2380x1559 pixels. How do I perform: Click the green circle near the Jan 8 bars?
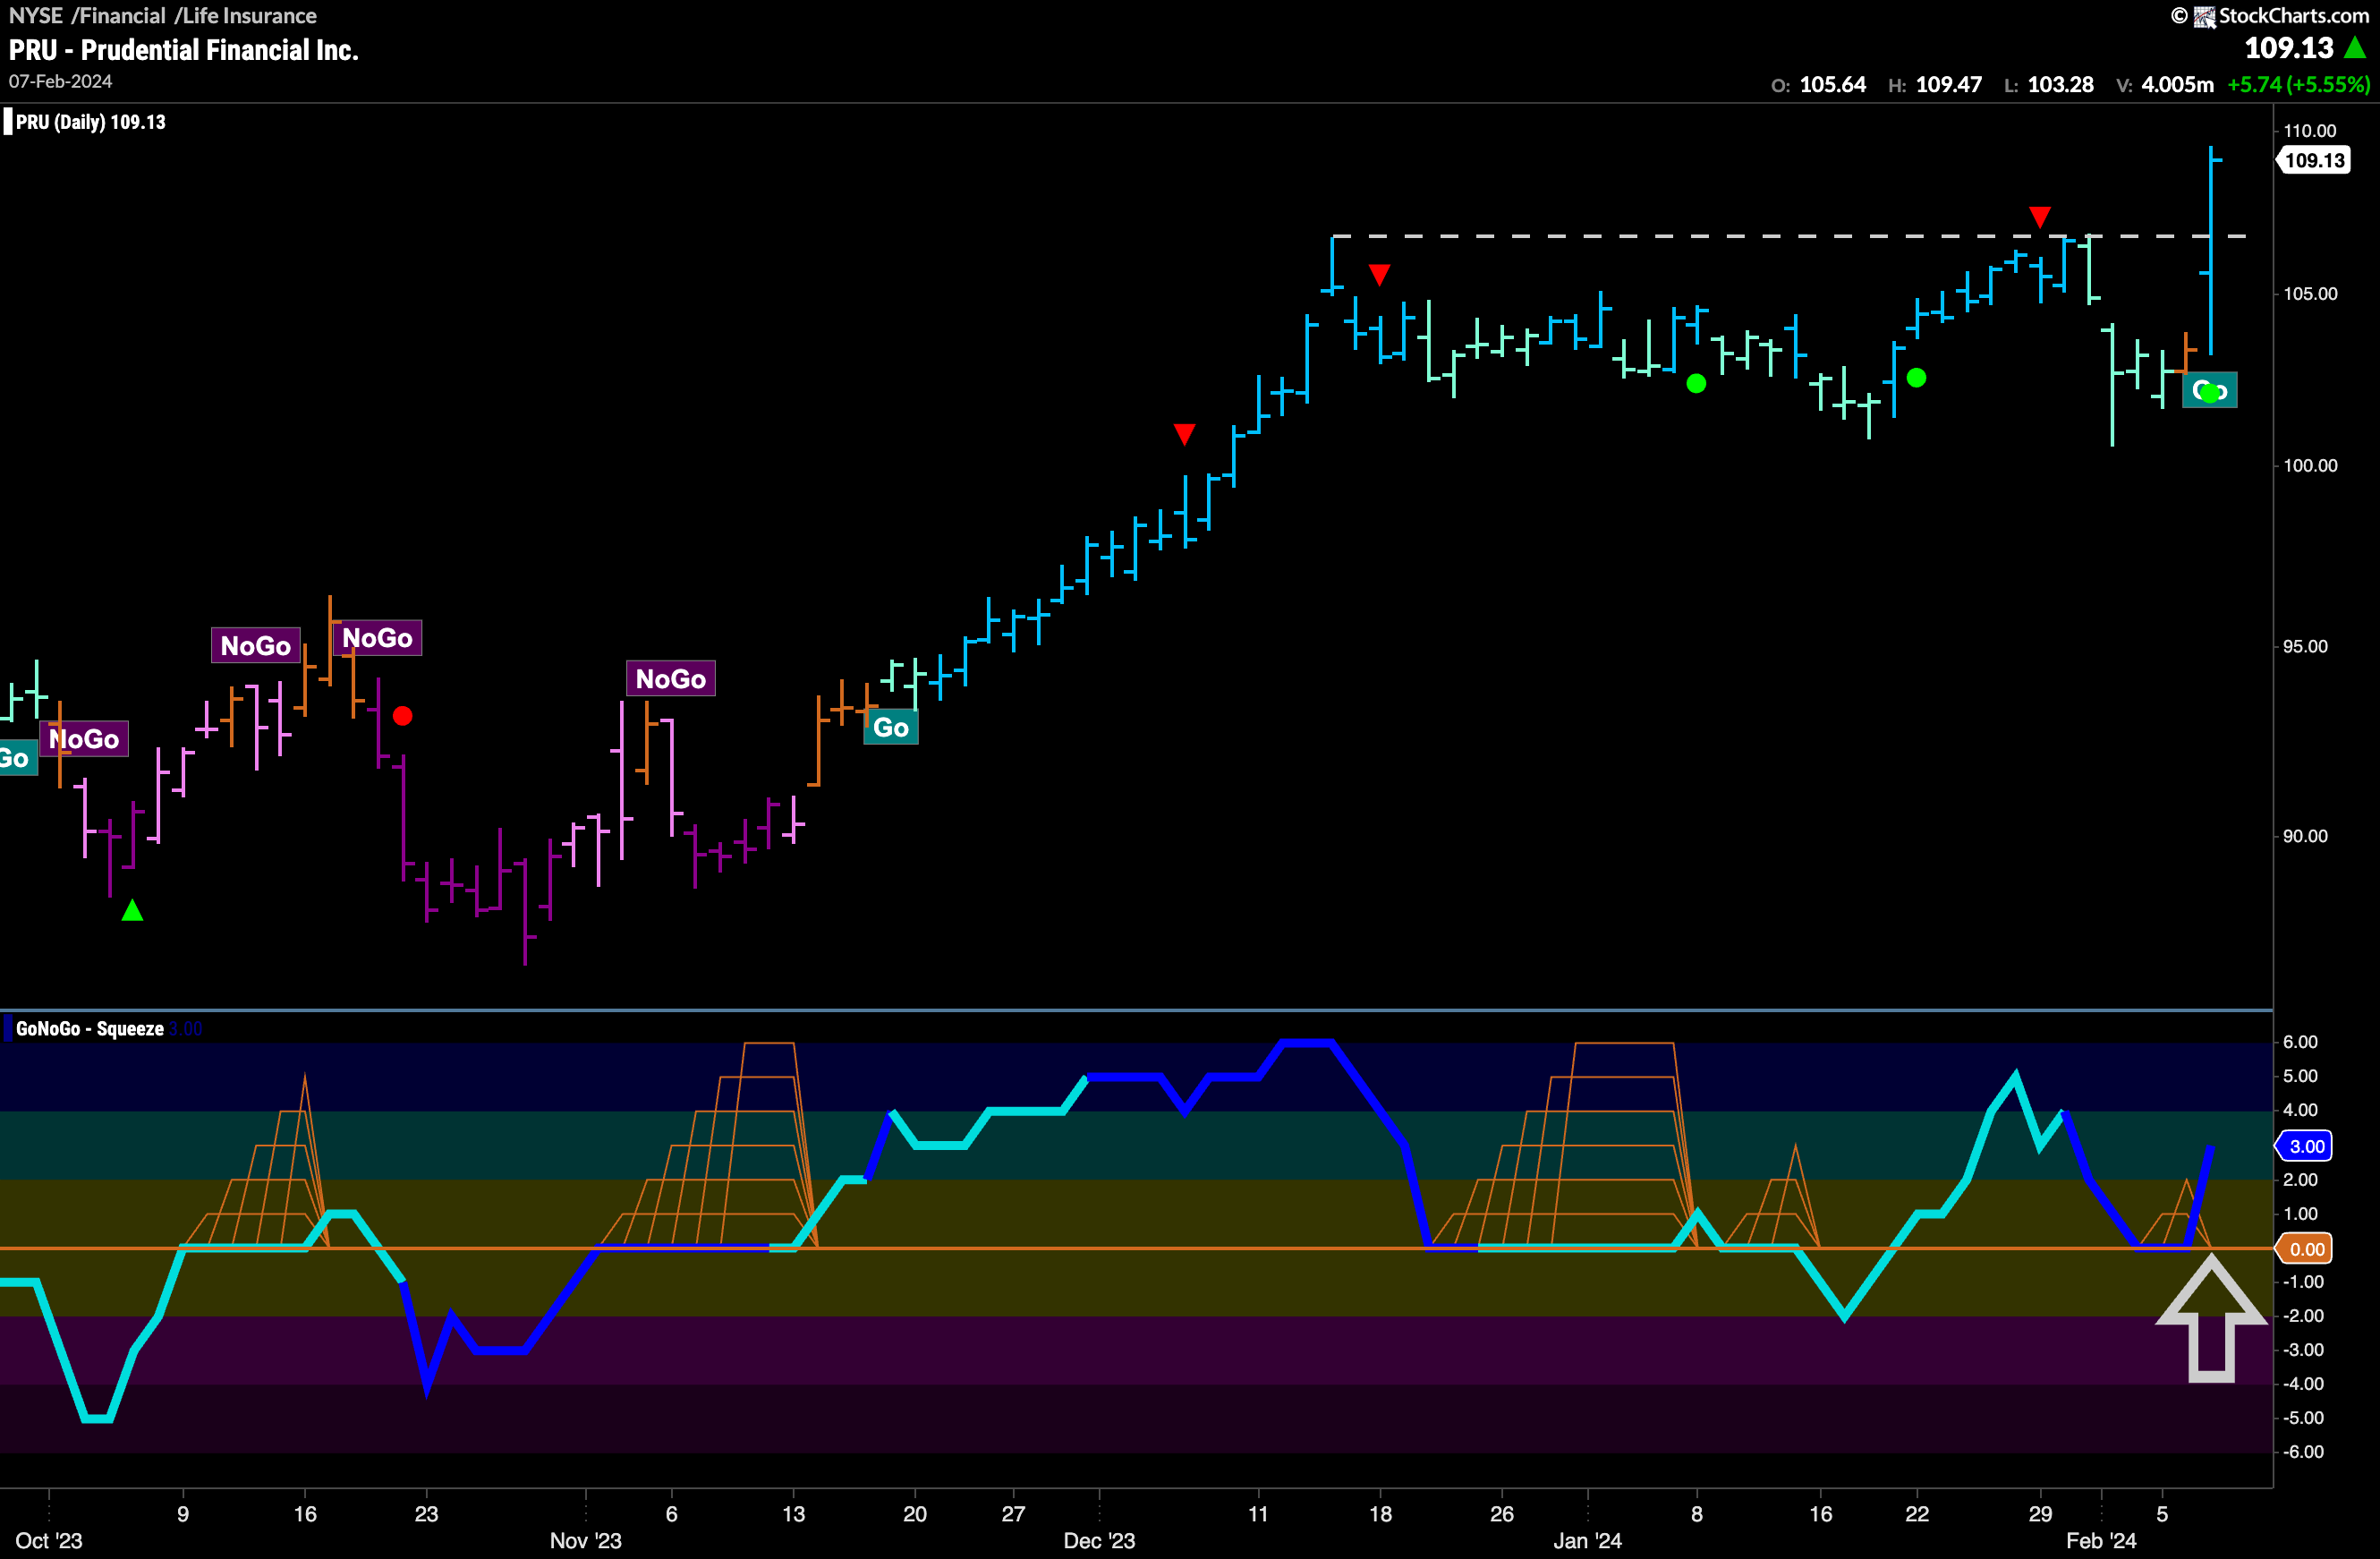1696,383
